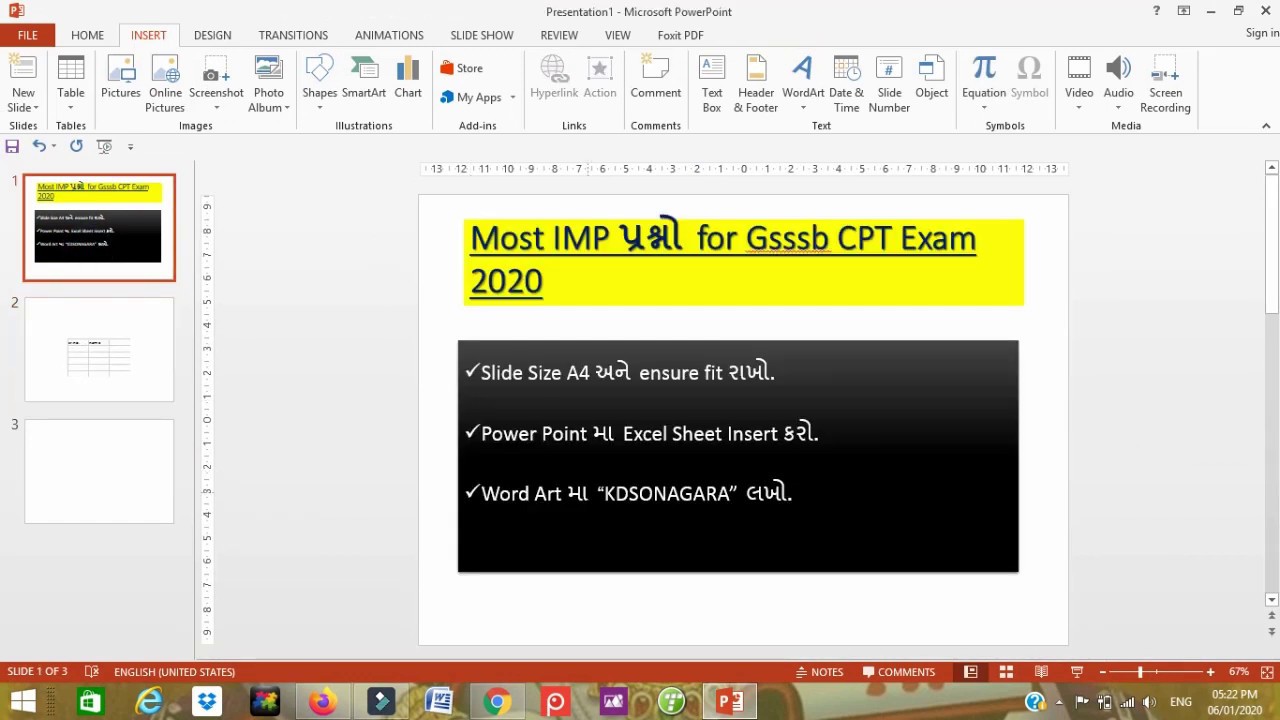
Task: Switch to Slide Sorter view
Action: (x=1006, y=672)
